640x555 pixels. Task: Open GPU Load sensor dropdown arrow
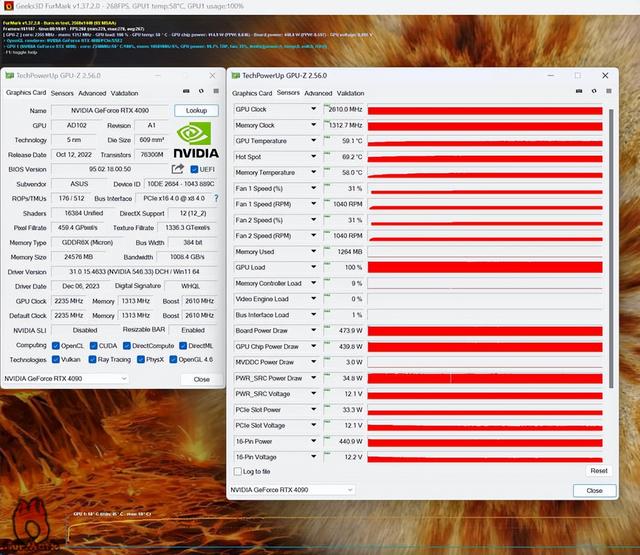coord(313,267)
